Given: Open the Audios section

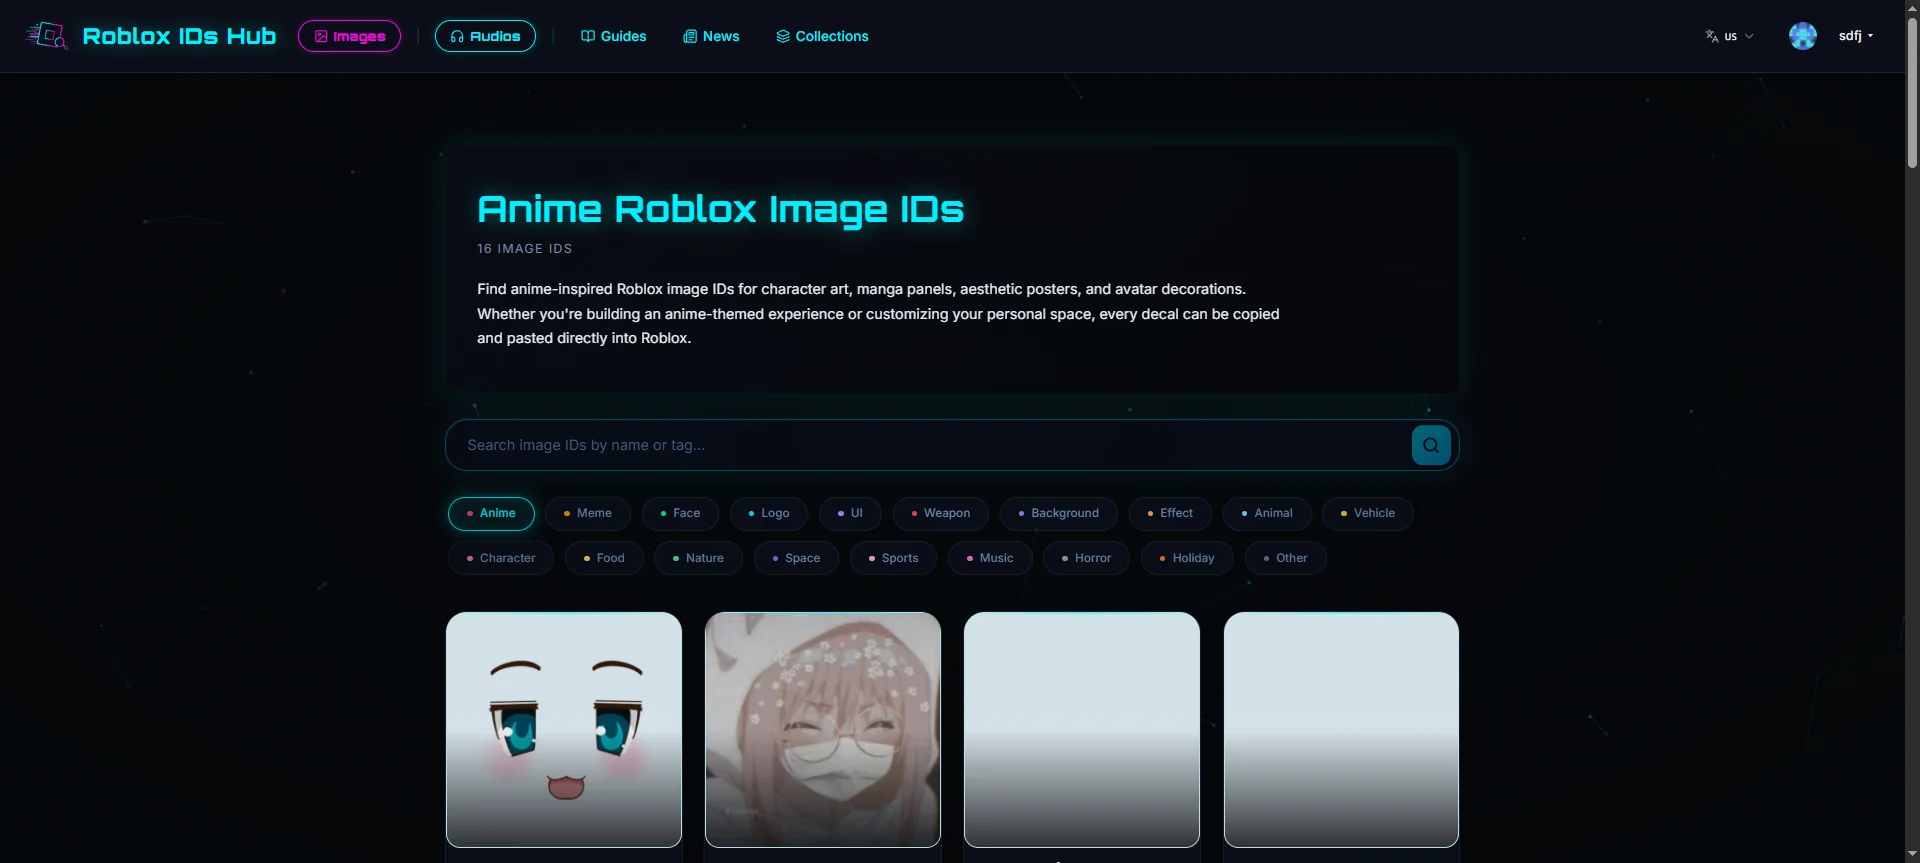Looking at the screenshot, I should coord(485,36).
